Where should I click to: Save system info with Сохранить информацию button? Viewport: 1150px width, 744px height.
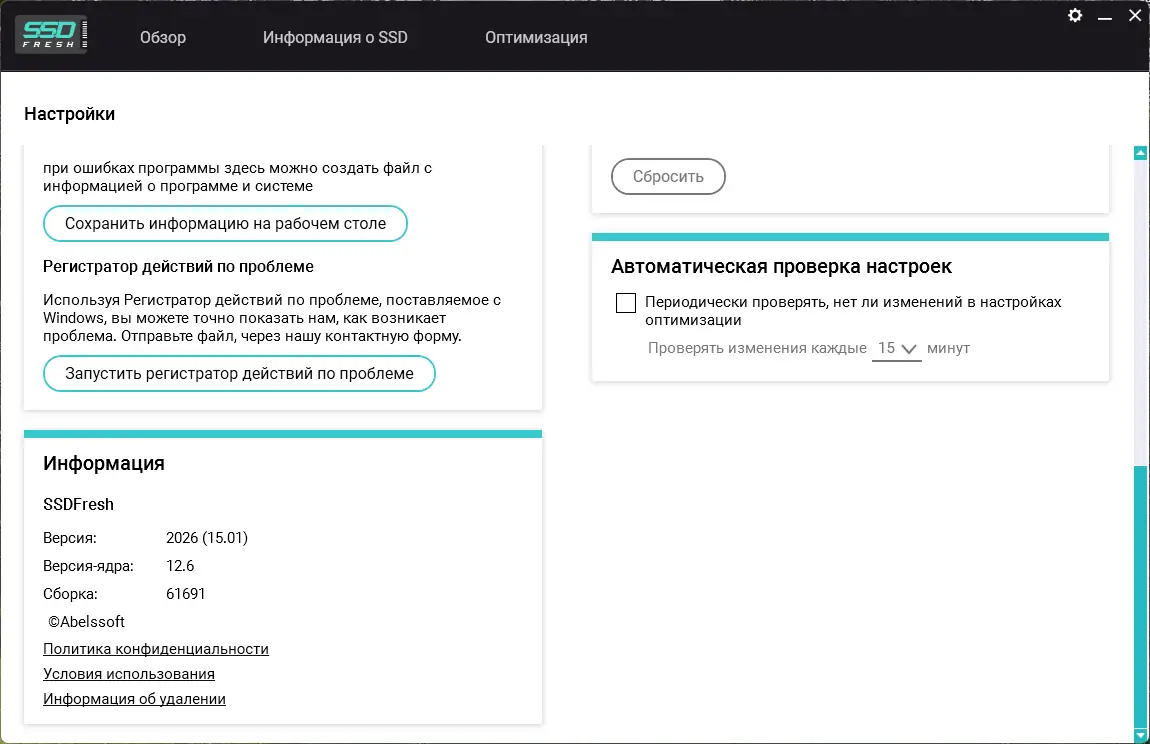coord(225,223)
